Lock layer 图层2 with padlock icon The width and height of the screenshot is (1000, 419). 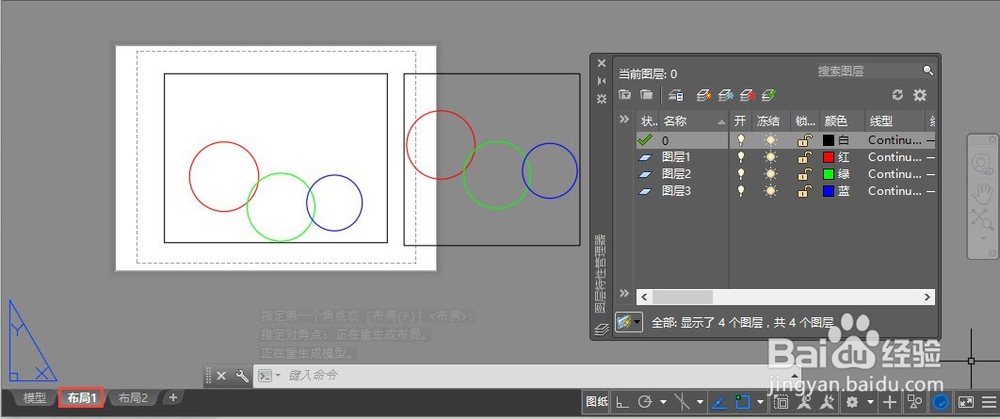coord(805,173)
